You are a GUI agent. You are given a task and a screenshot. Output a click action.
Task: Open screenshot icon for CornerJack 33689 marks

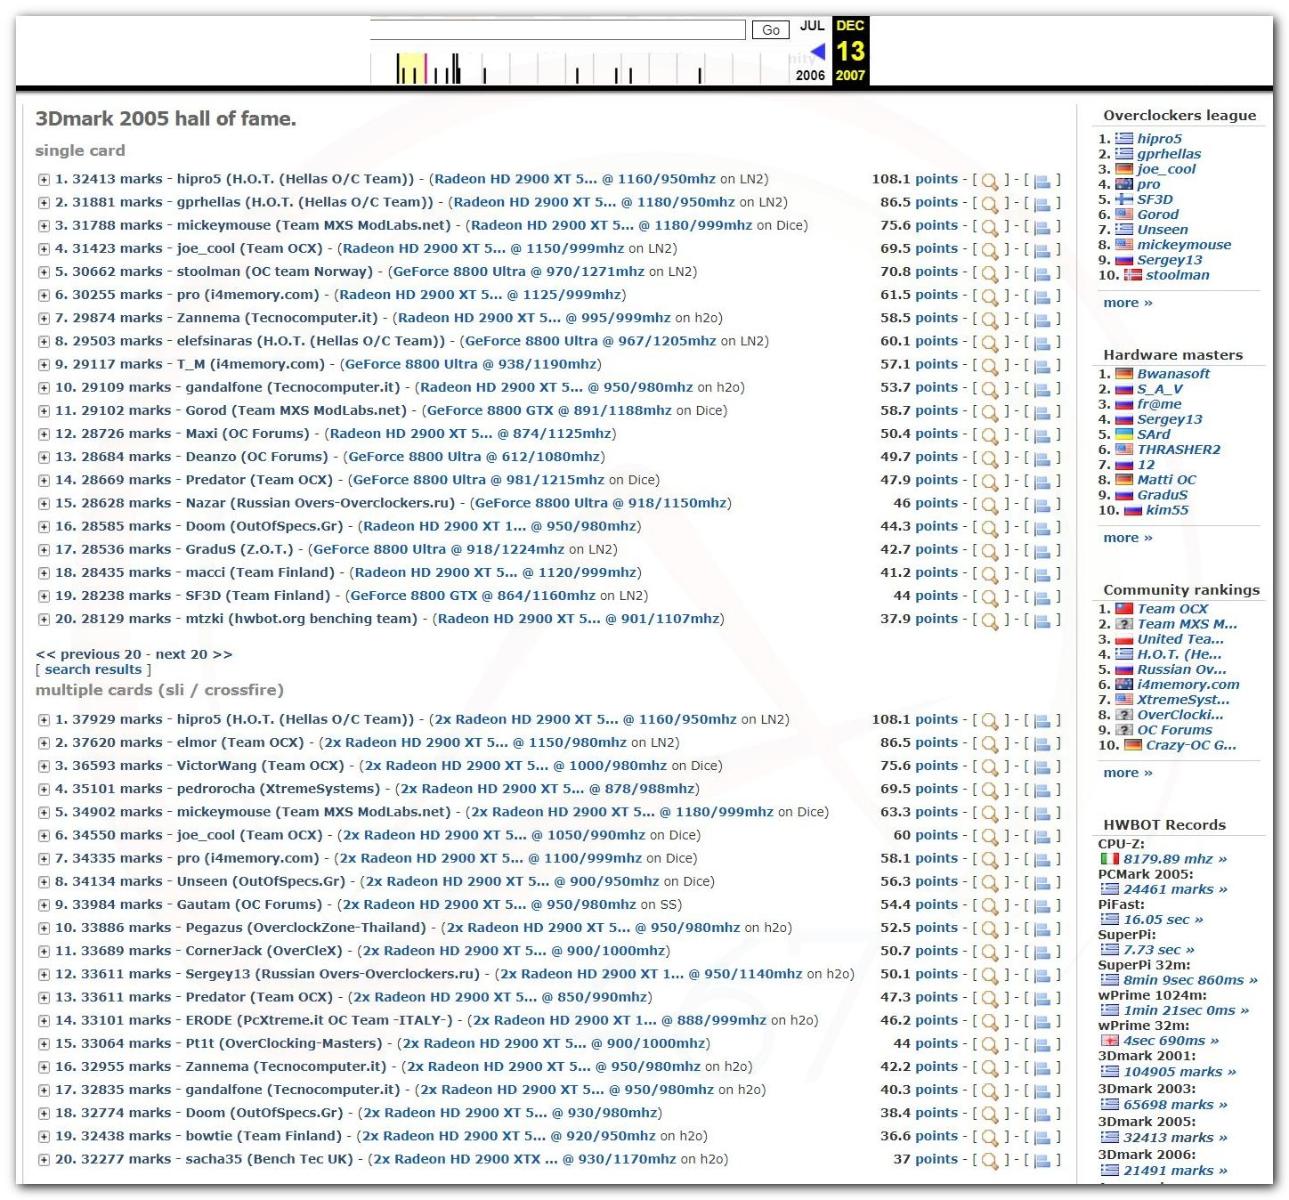click(x=1042, y=952)
